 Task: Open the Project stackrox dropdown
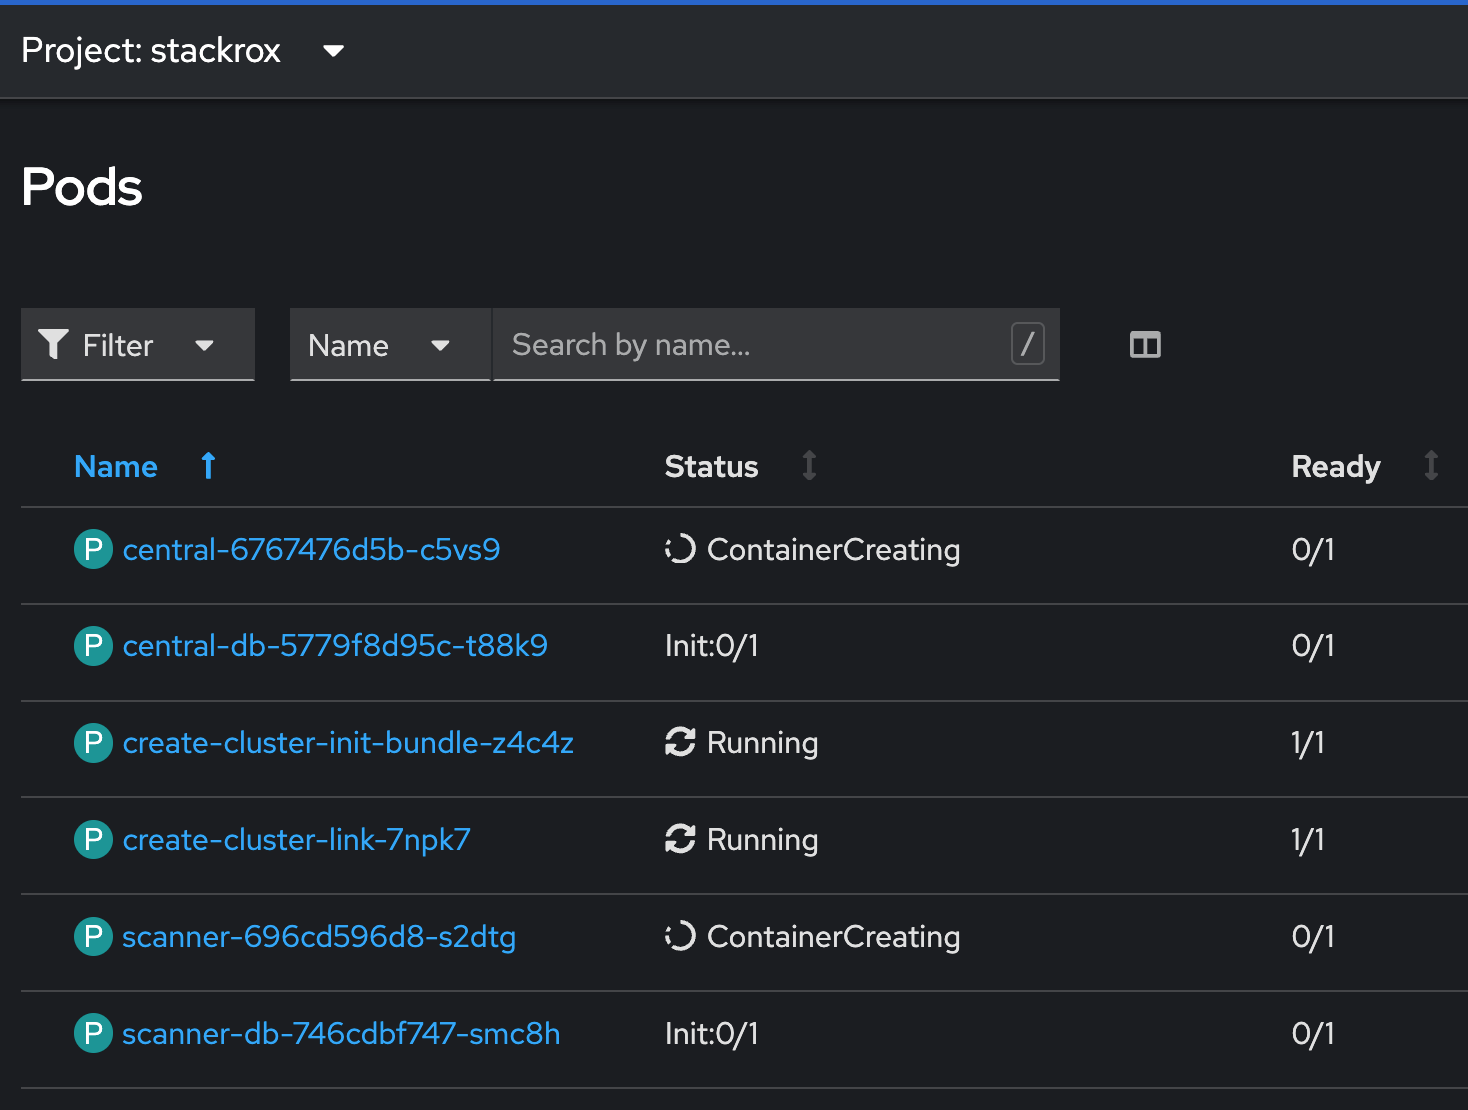click(183, 50)
